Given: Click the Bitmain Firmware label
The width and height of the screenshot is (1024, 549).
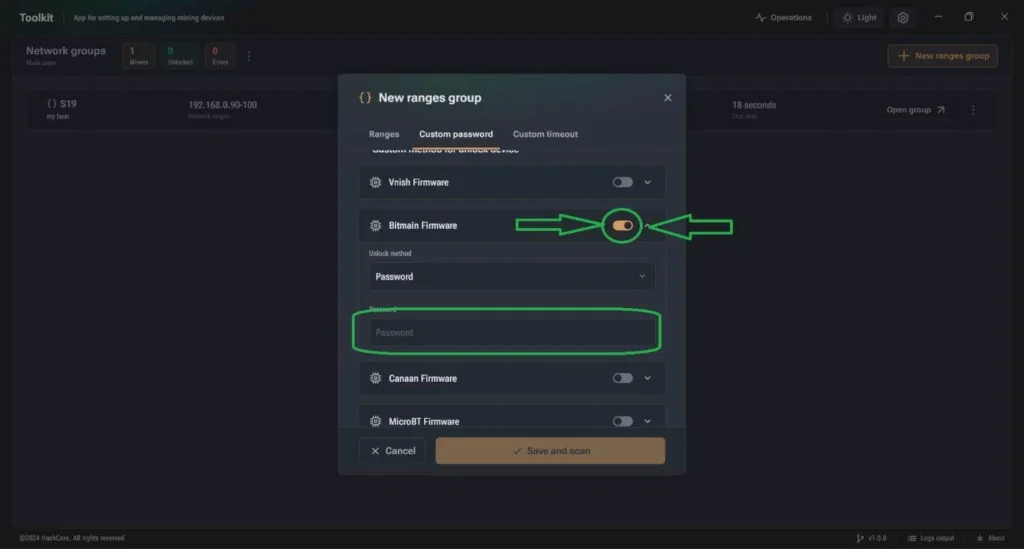Looking at the screenshot, I should 423,225.
